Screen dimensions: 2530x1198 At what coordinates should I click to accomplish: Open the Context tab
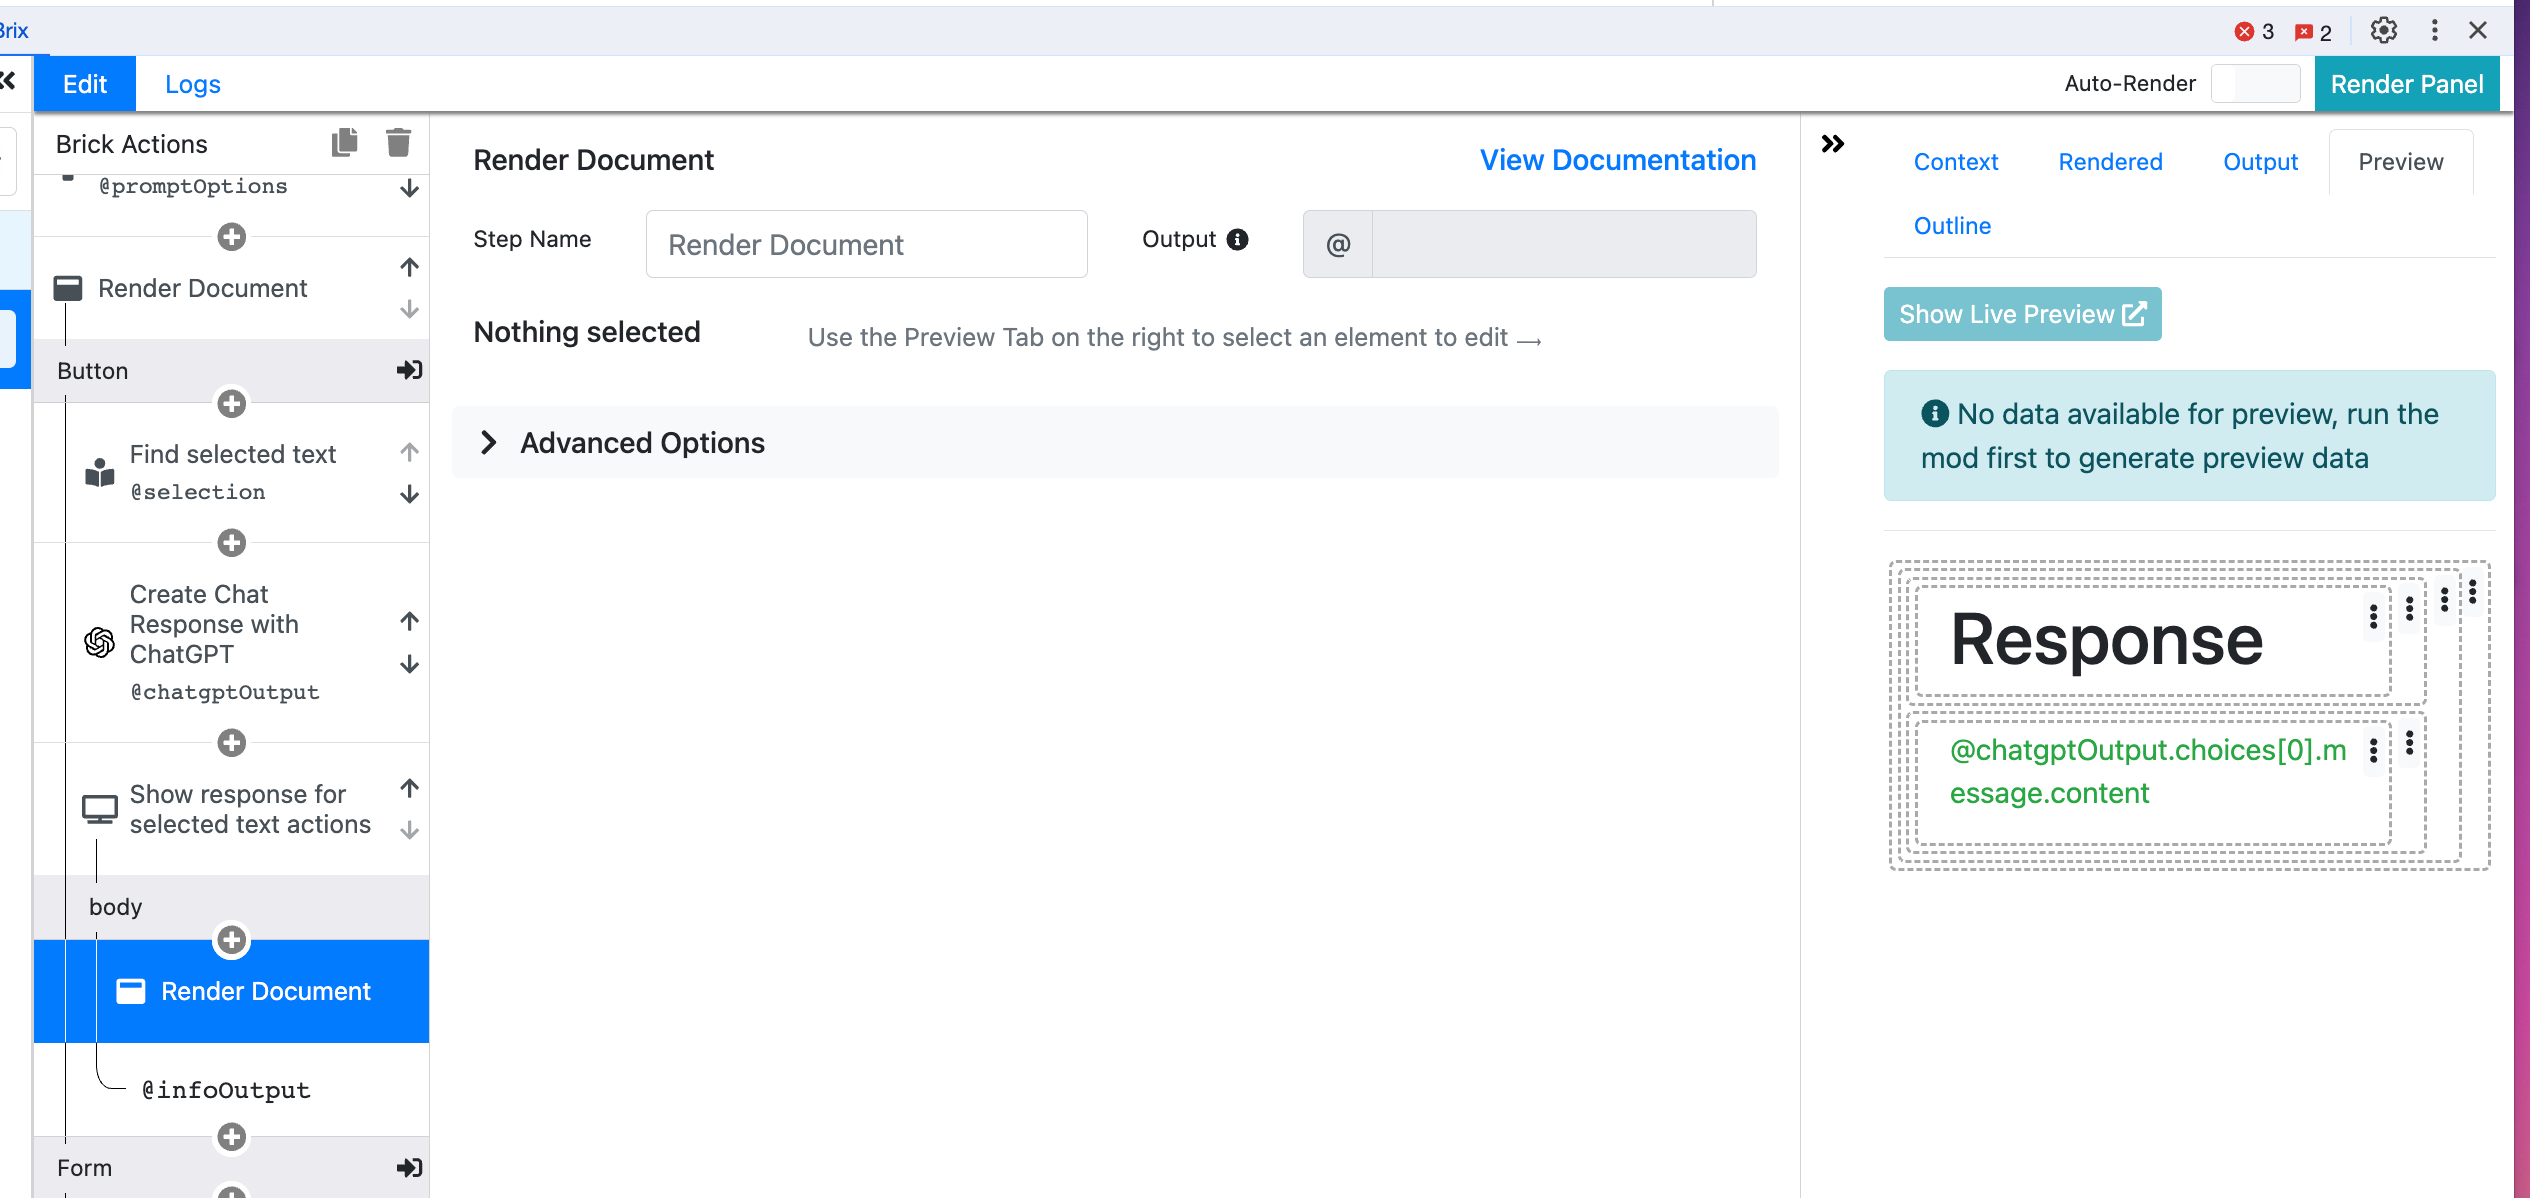pos(1955,162)
